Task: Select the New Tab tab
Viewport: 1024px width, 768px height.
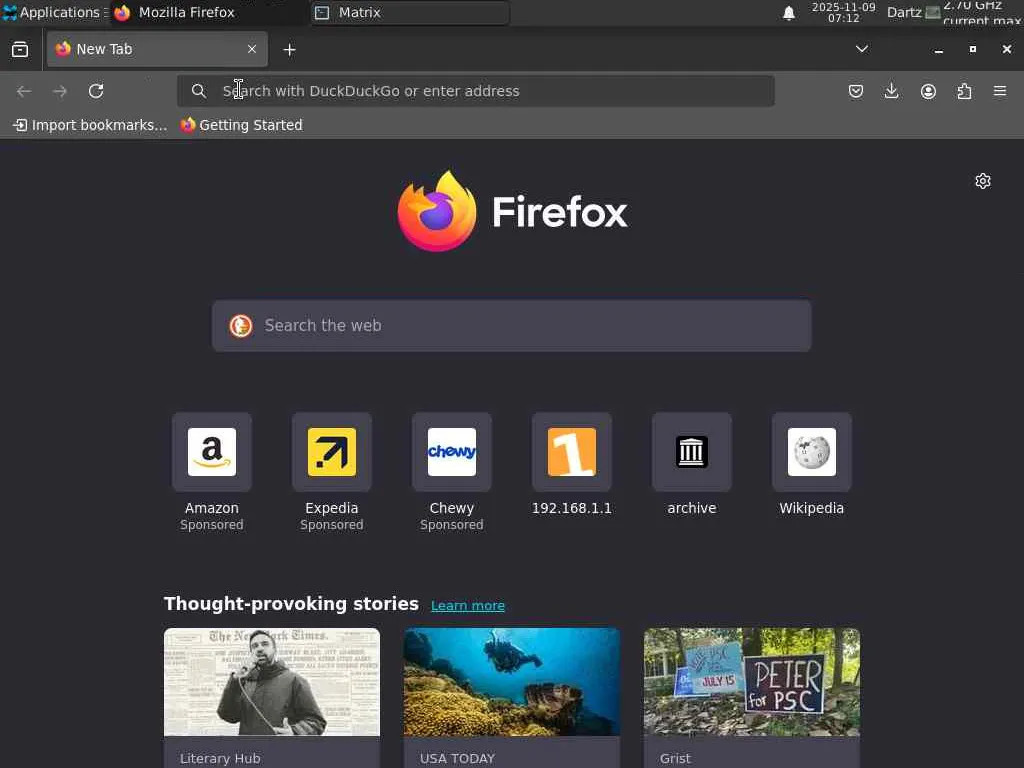Action: pyautogui.click(x=157, y=49)
